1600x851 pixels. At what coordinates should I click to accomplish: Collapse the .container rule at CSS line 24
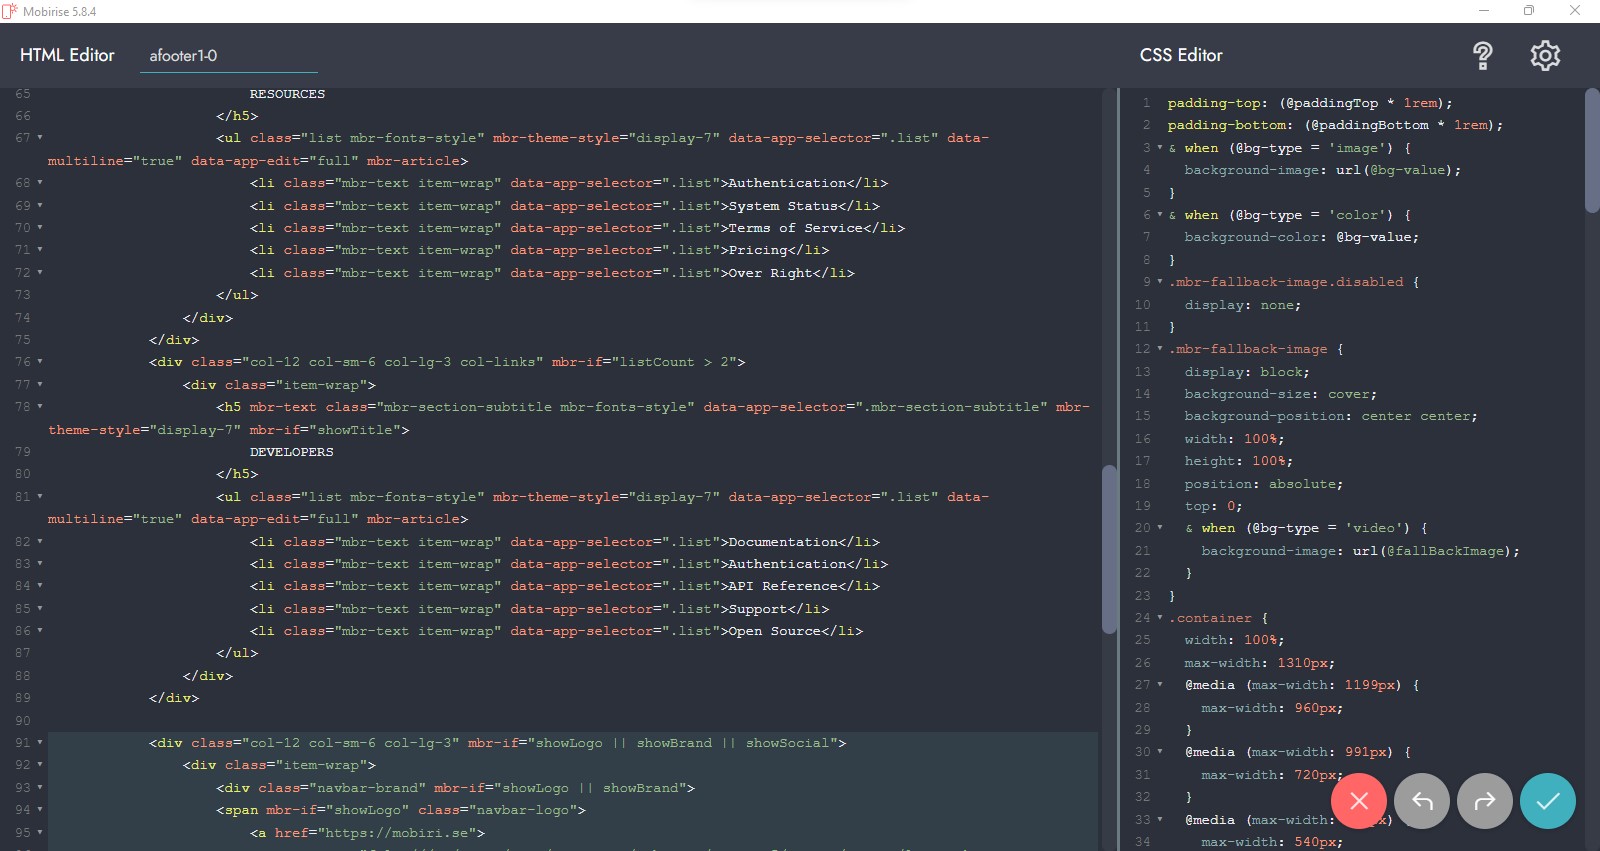[x=1160, y=618]
